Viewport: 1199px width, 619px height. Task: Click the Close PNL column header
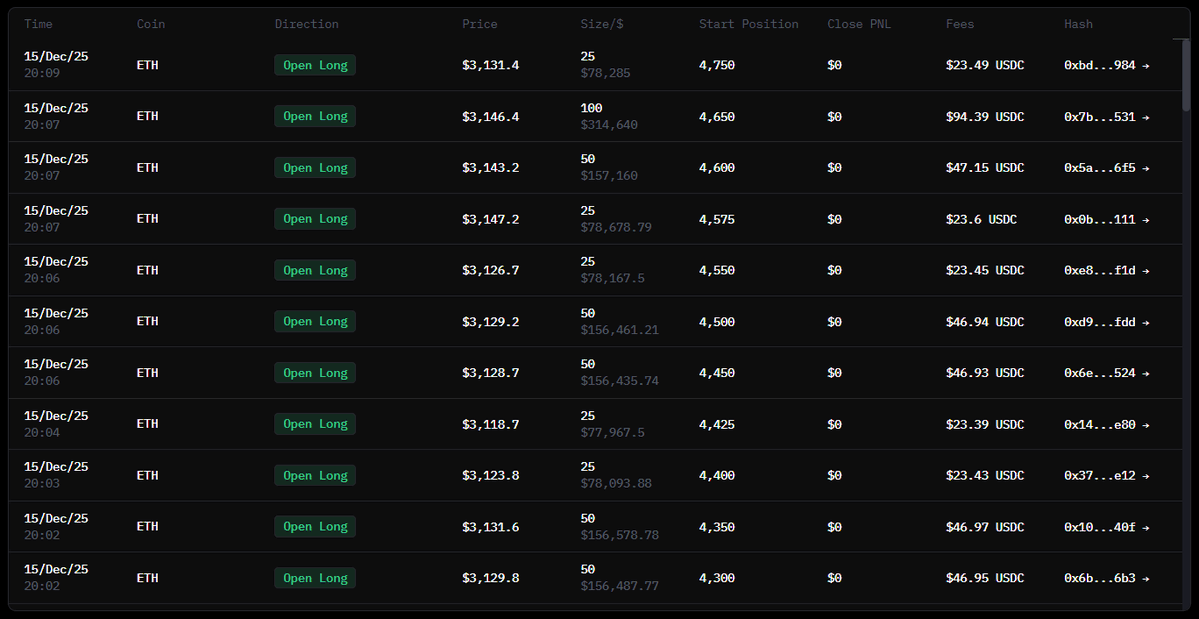click(x=859, y=24)
